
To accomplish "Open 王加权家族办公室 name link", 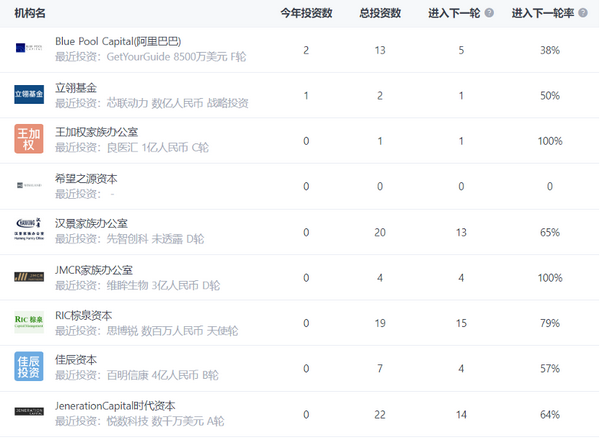I will 96,132.
